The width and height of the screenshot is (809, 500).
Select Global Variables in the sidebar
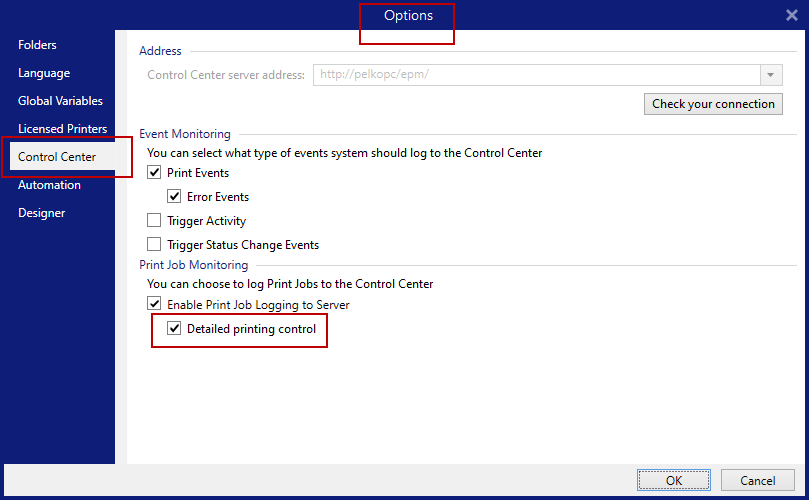tap(60, 101)
